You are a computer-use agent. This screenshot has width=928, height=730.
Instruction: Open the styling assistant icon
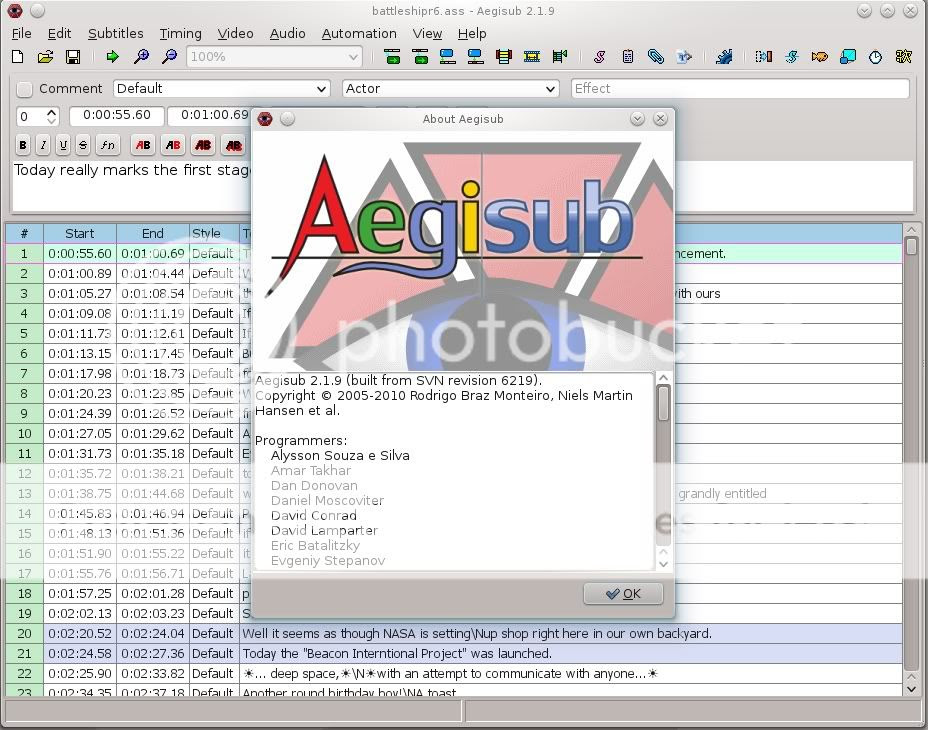(792, 57)
